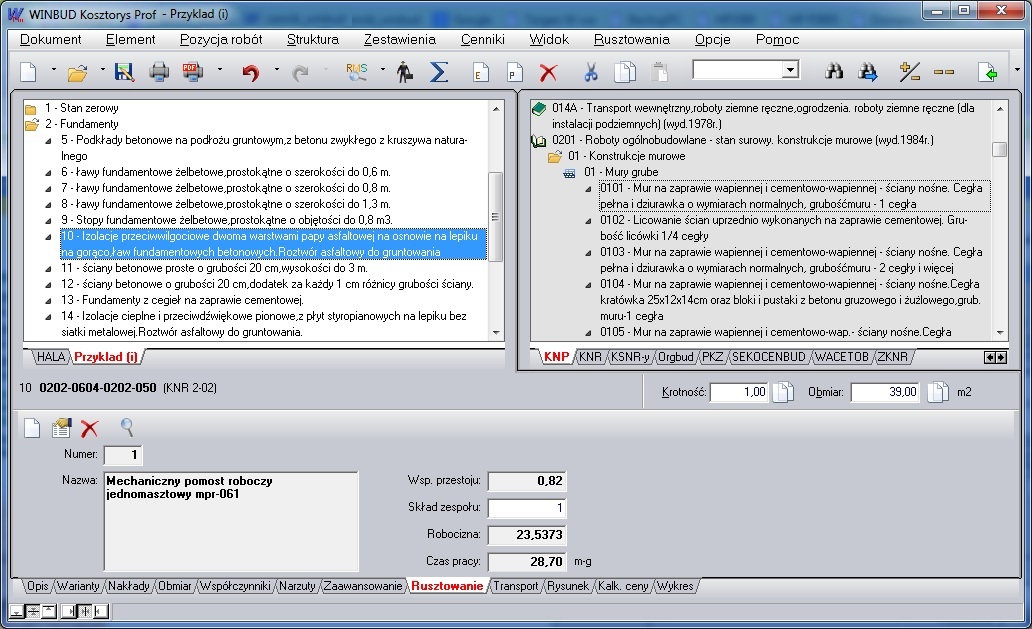Click the clipboard list icon in lower panel

pos(61,428)
